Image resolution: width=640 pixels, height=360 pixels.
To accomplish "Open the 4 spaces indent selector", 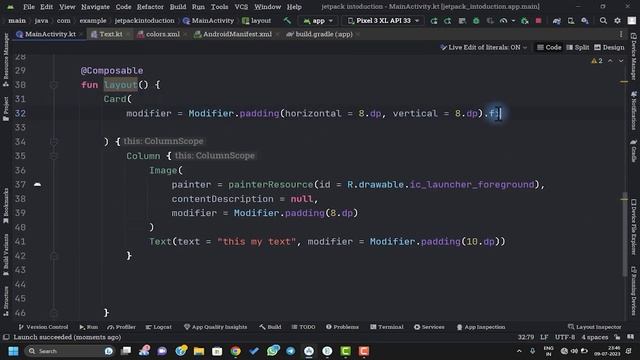I will pyautogui.click(x=595, y=337).
